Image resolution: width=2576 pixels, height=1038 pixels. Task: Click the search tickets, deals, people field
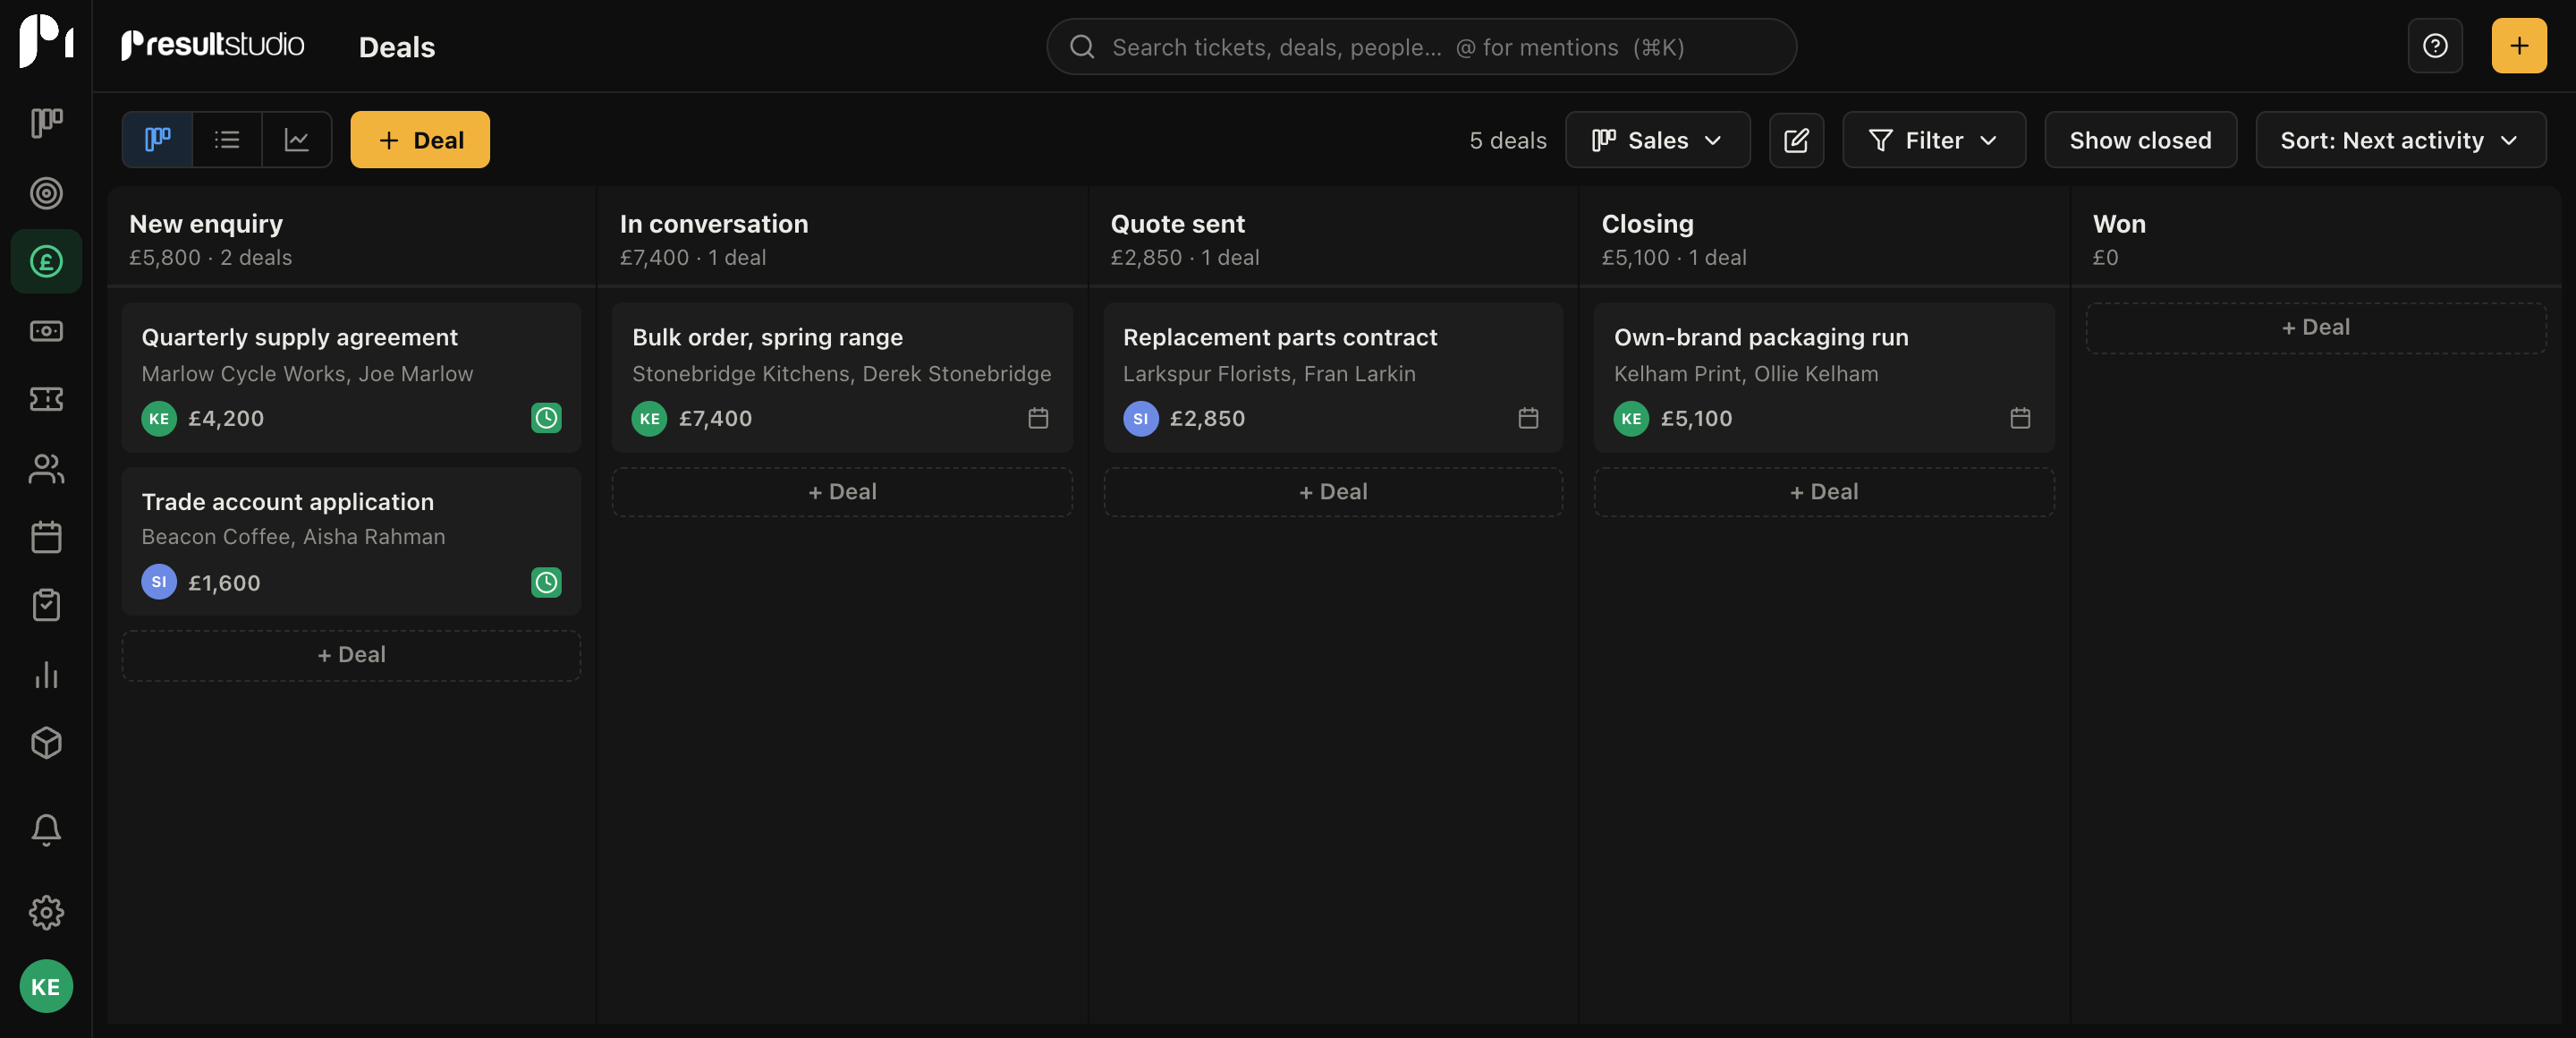[x=1421, y=47]
